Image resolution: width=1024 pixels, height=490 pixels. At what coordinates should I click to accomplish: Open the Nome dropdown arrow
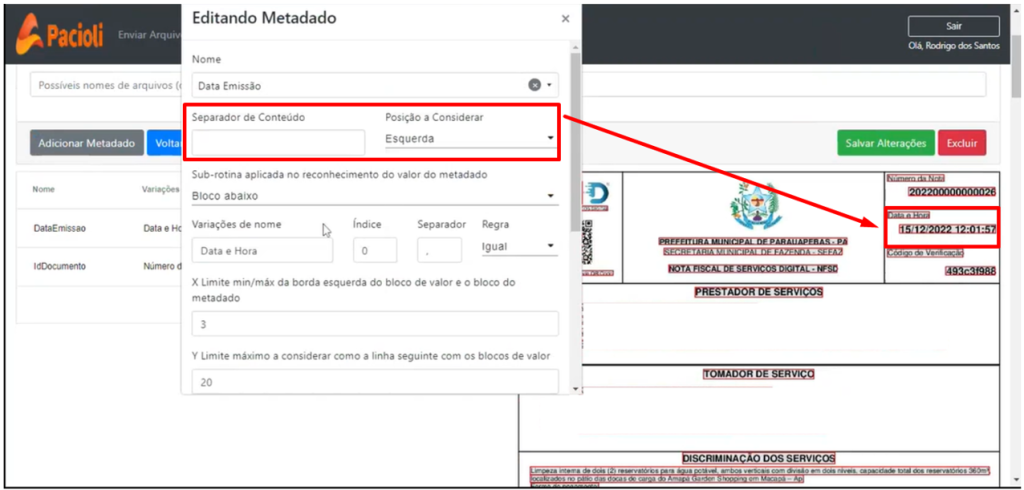550,86
